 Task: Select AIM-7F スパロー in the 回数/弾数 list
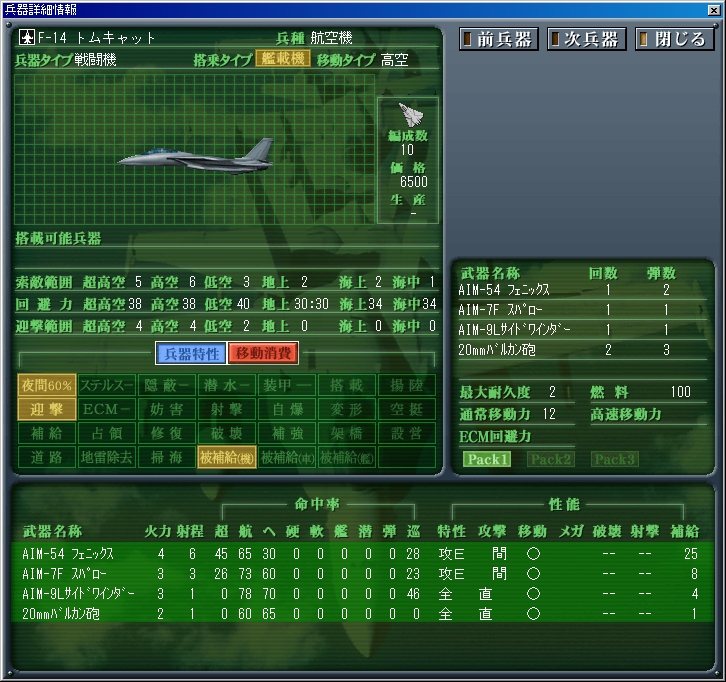click(582, 310)
